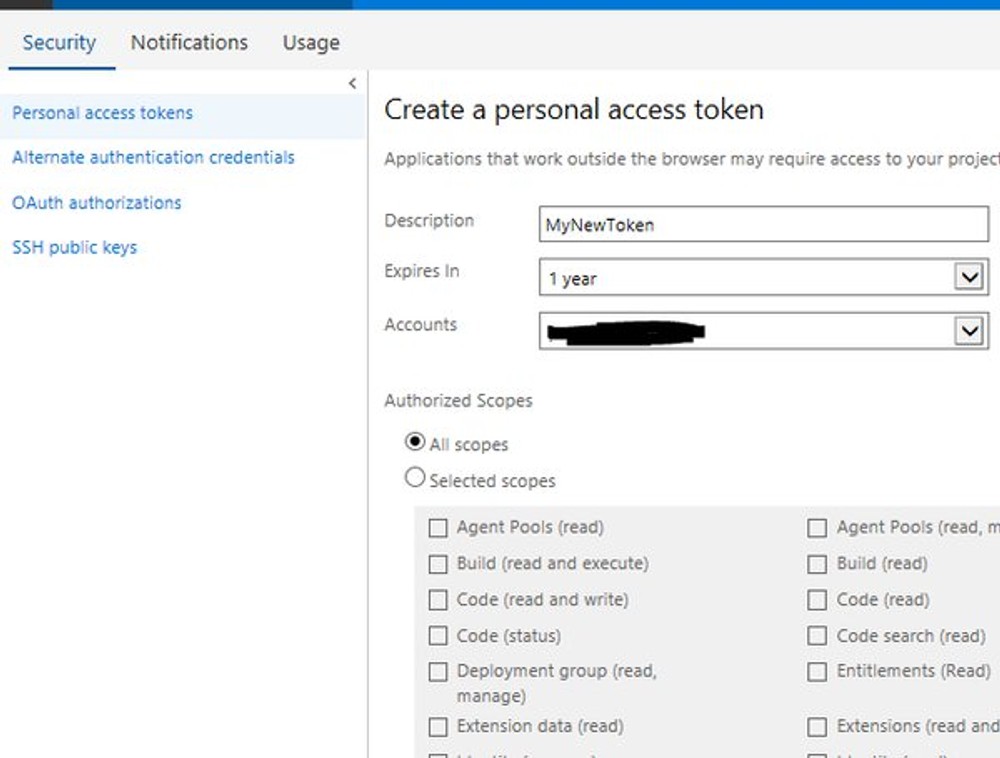
Task: Open the SSH public keys page
Action: pyautogui.click(x=74, y=247)
